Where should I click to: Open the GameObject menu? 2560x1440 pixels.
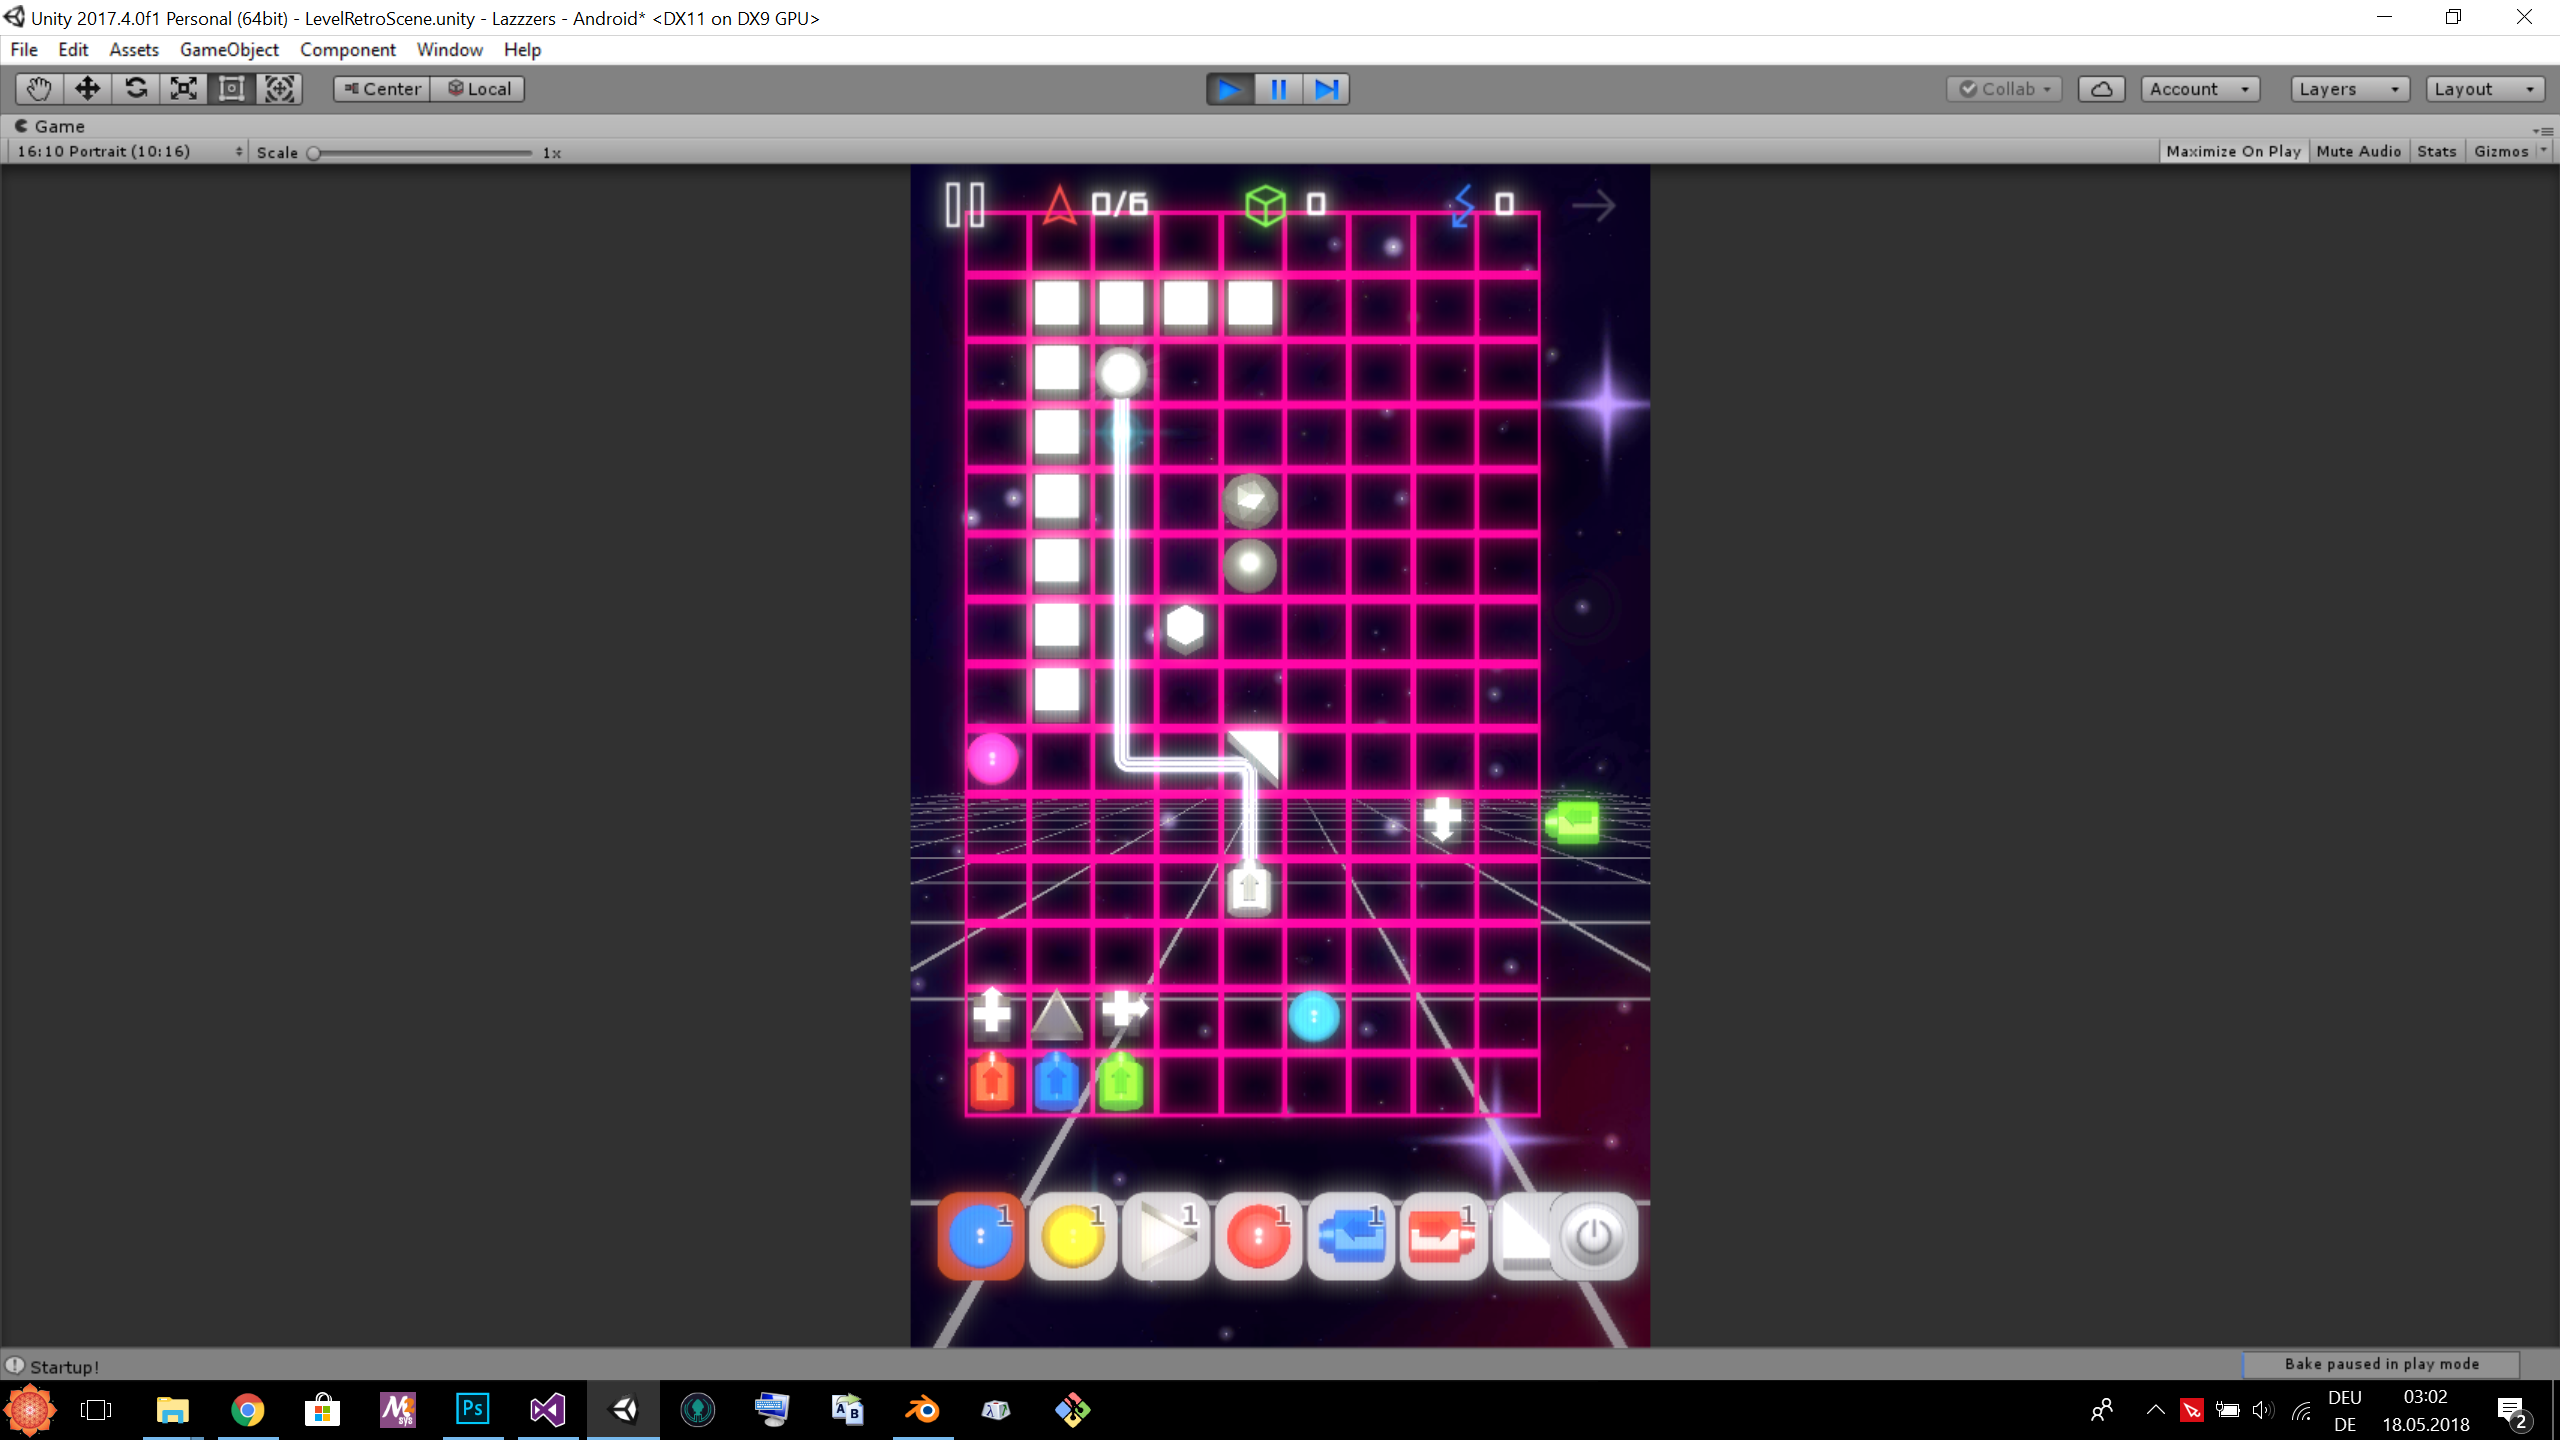tap(229, 49)
